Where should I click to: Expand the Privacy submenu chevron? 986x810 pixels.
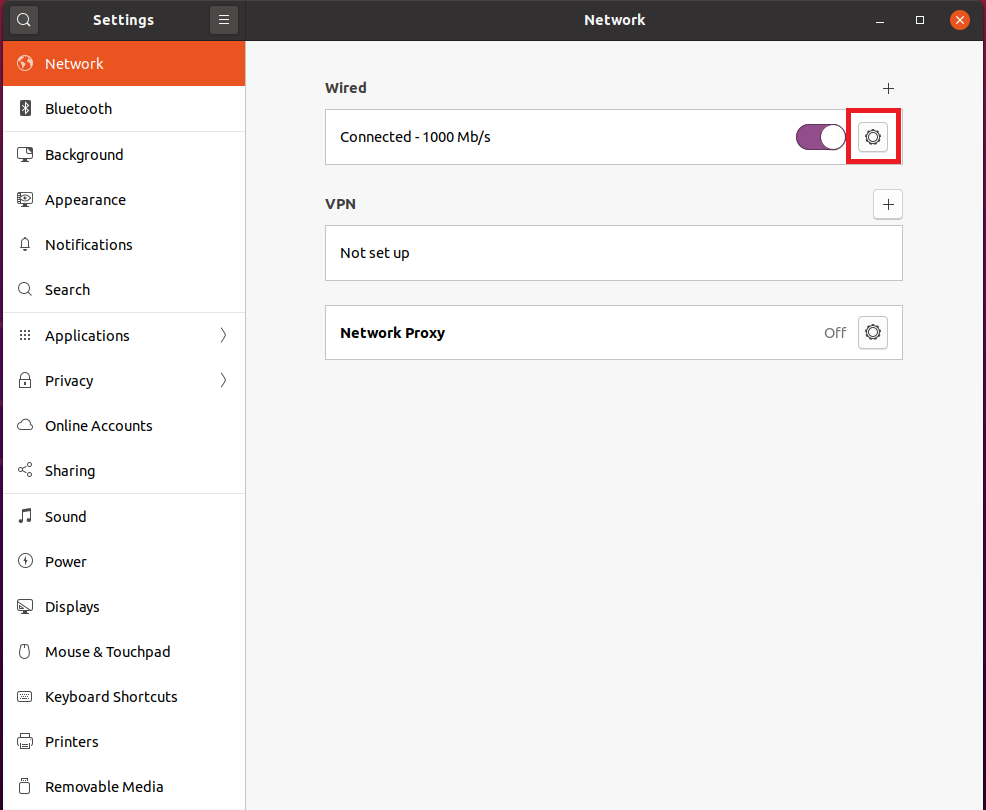(223, 381)
